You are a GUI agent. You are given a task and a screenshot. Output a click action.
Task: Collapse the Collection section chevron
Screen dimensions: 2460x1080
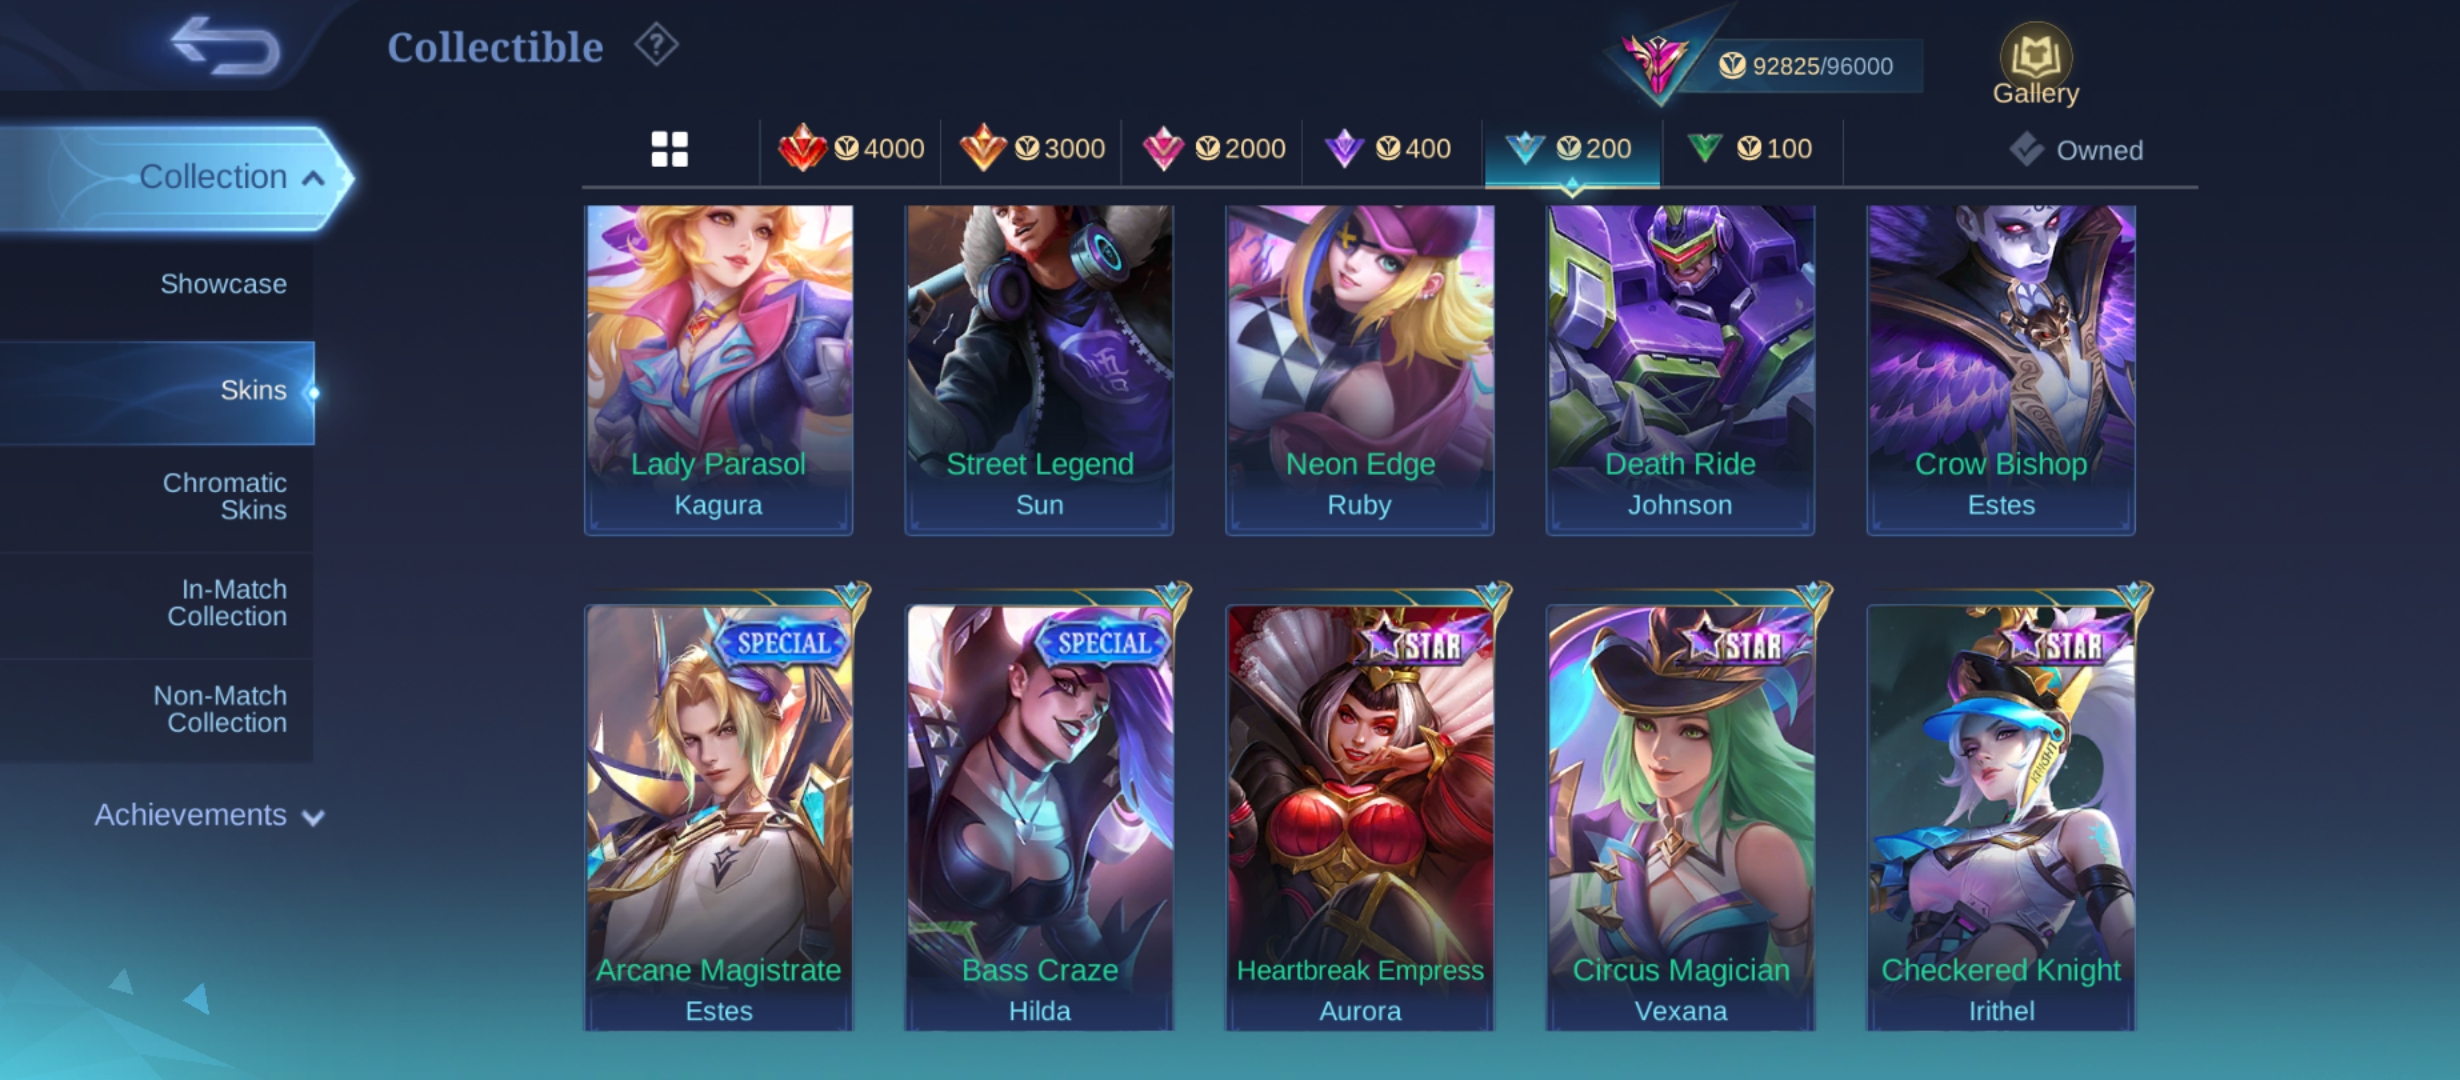[314, 178]
